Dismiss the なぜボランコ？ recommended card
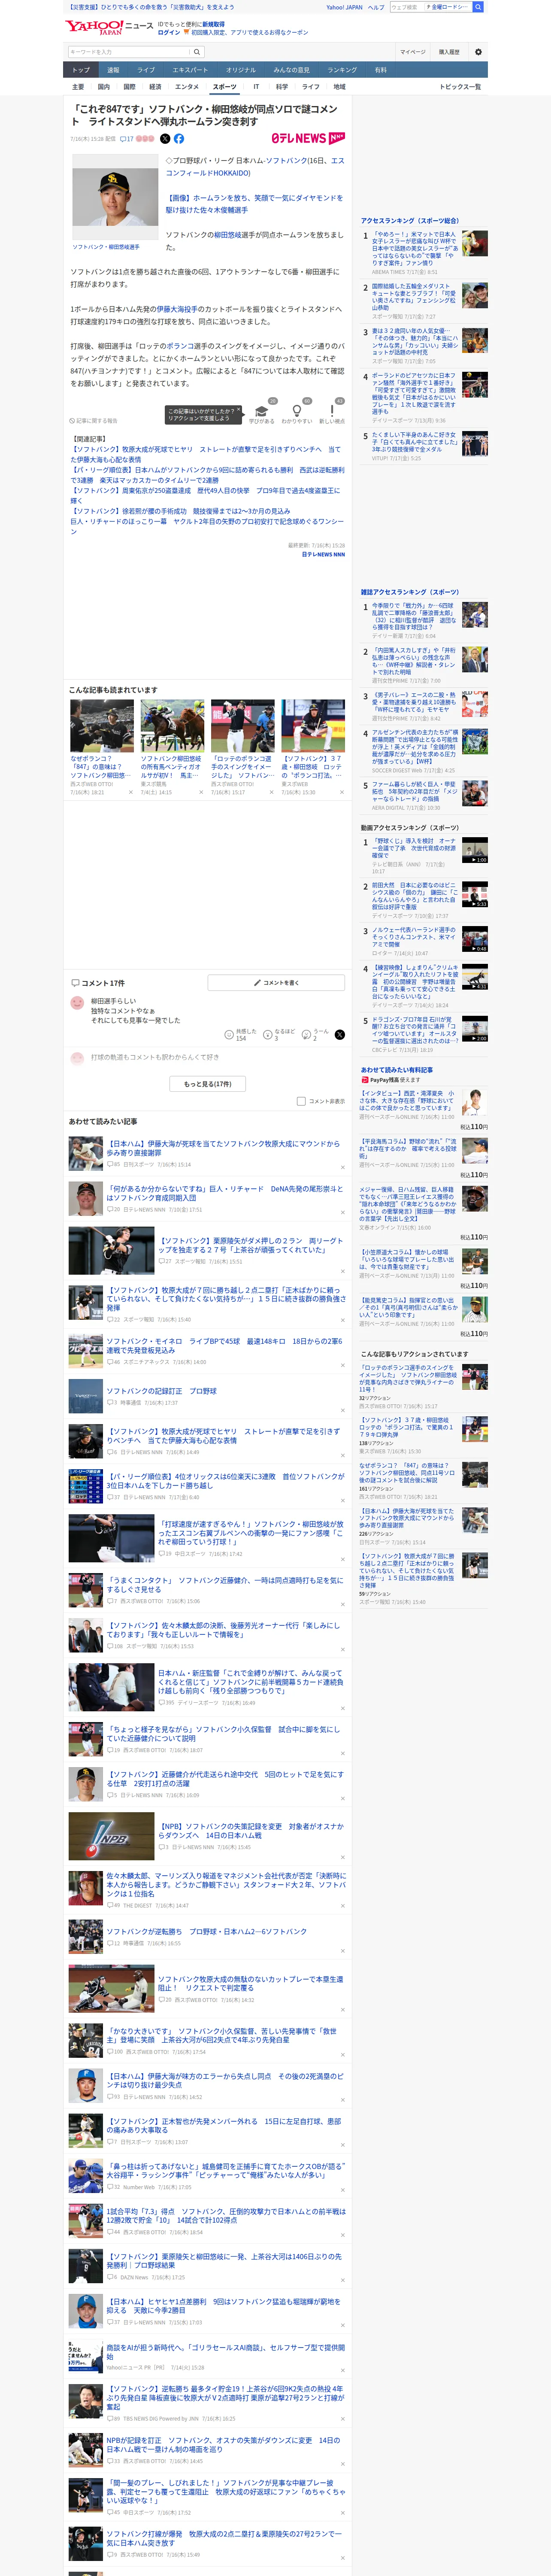This screenshot has height=2576, width=551. (x=130, y=792)
